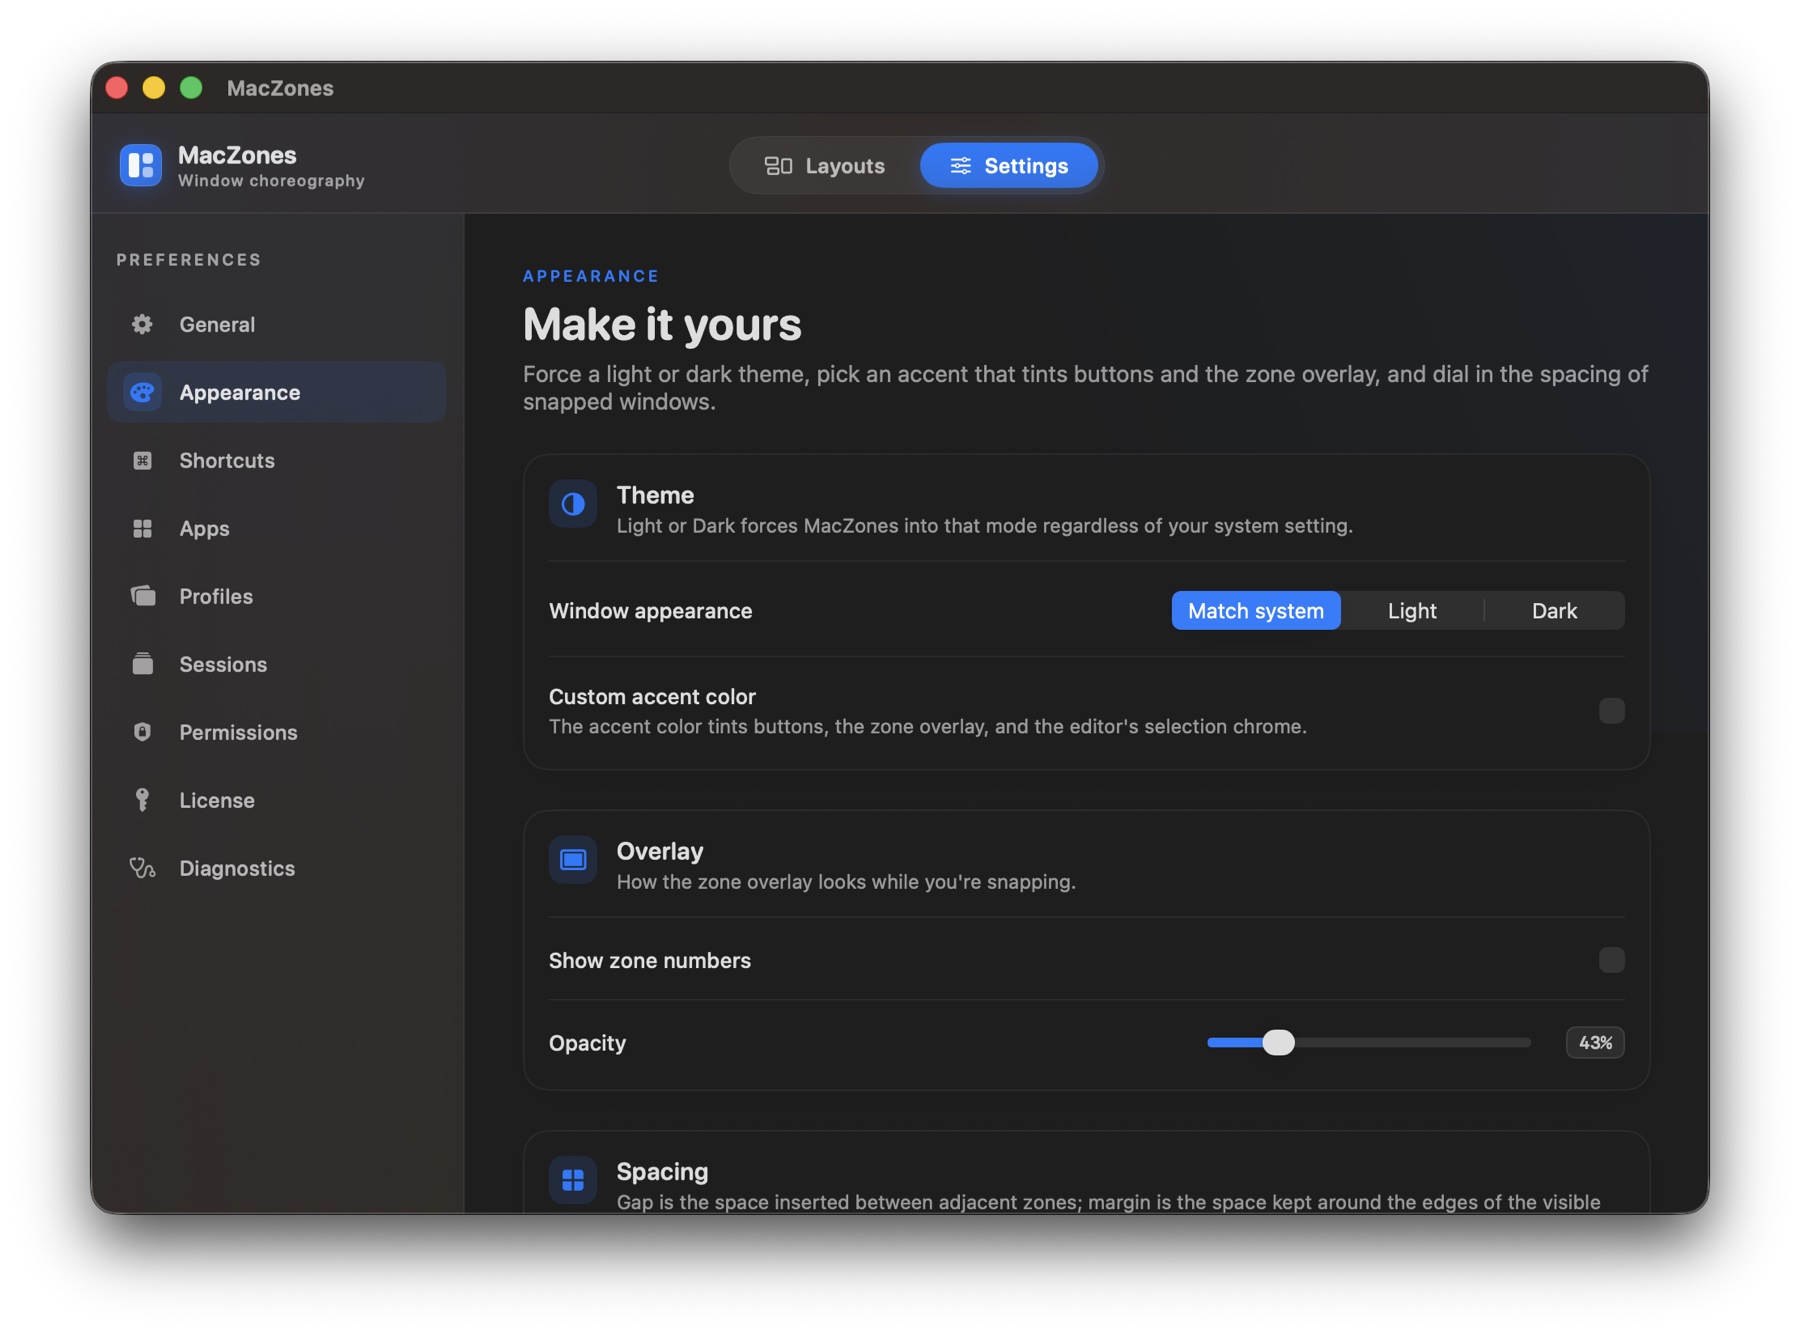Close the MacZones window
This screenshot has height=1334, width=1800.
[x=117, y=88]
